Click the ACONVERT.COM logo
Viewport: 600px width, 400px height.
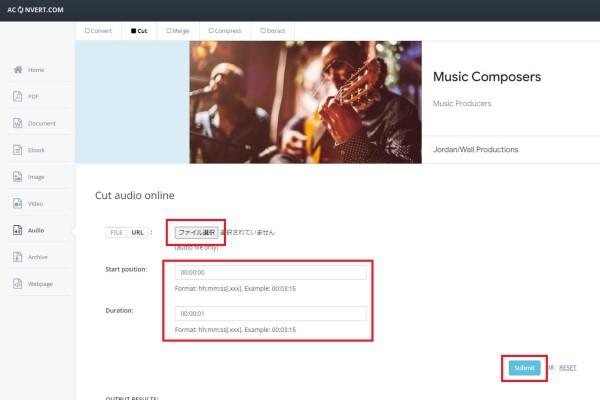coord(35,10)
